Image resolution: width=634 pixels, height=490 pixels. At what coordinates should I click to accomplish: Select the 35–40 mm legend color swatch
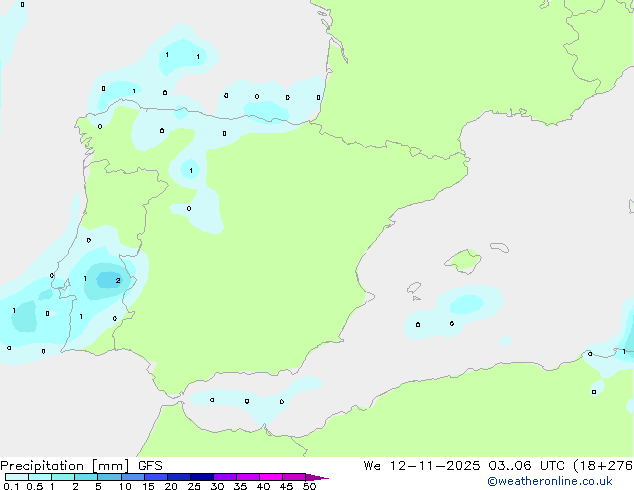pyautogui.click(x=247, y=477)
